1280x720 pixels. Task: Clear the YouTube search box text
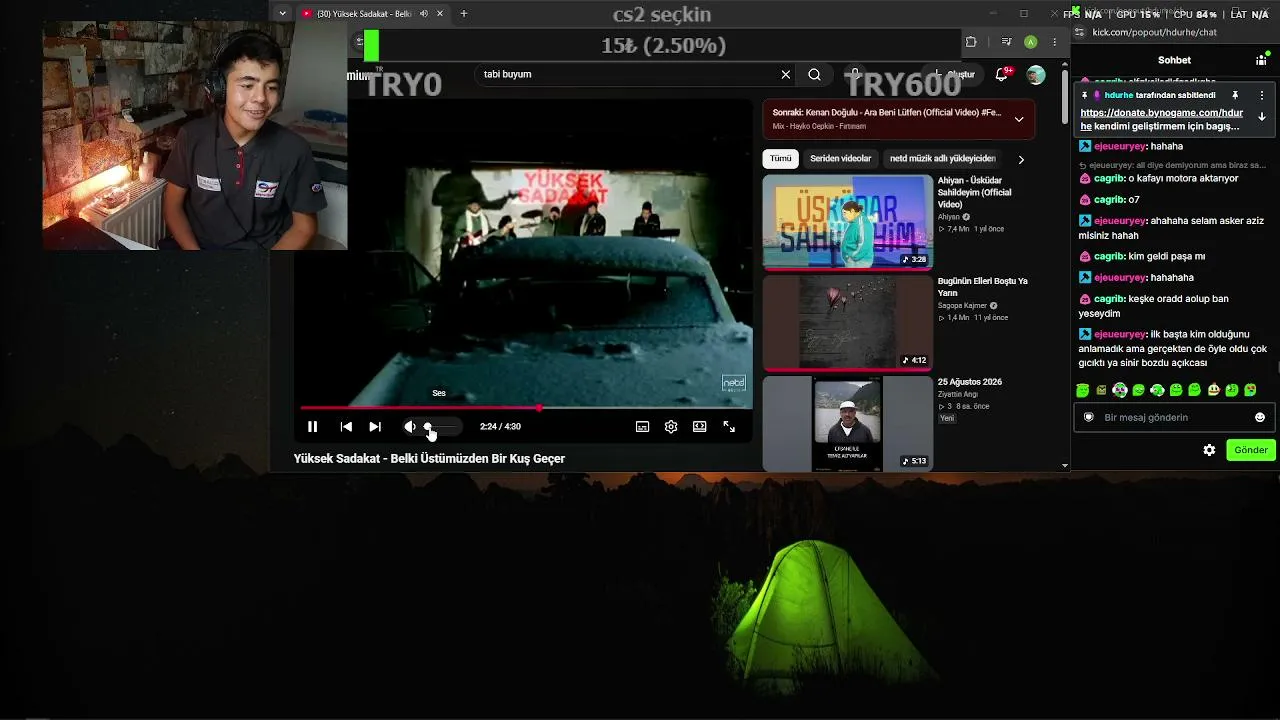click(x=786, y=74)
